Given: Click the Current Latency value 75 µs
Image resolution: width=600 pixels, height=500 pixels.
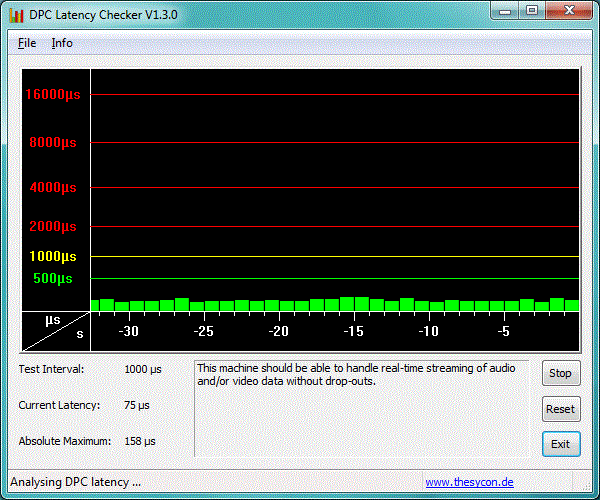Looking at the screenshot, I should [137, 405].
